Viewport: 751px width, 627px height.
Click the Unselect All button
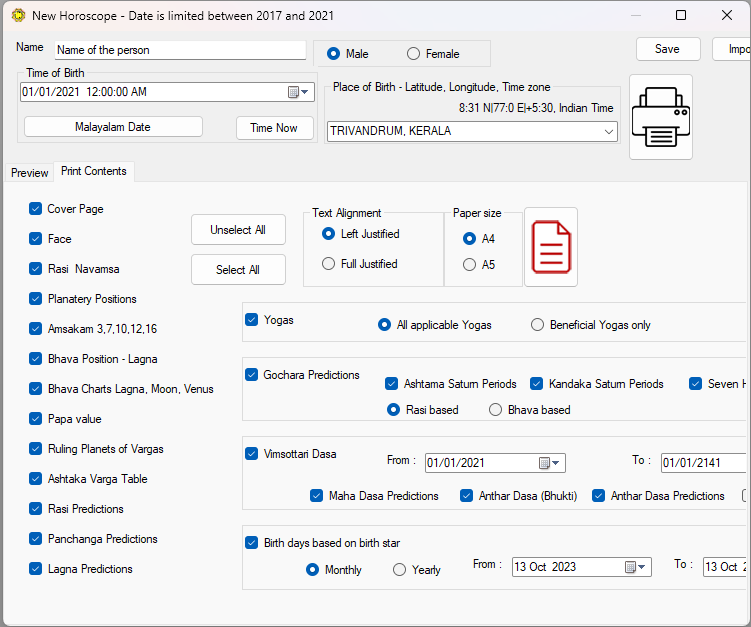238,230
